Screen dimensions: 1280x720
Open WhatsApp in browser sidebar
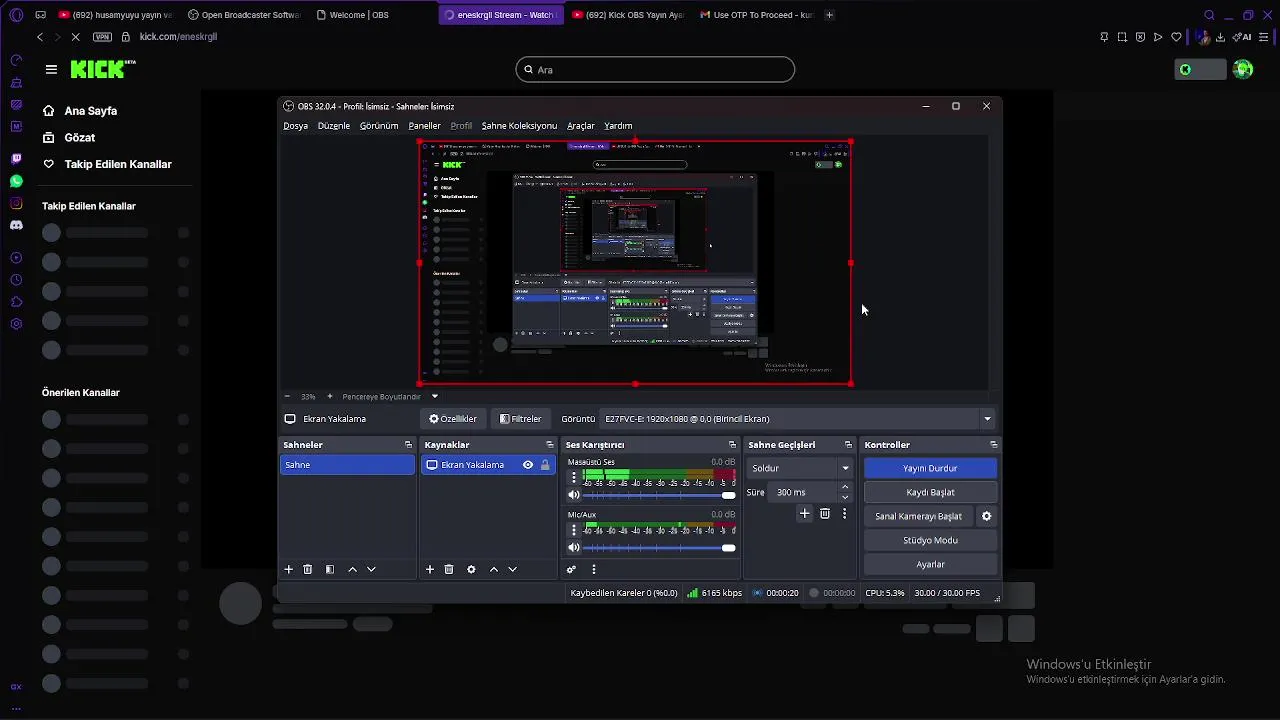(x=16, y=181)
